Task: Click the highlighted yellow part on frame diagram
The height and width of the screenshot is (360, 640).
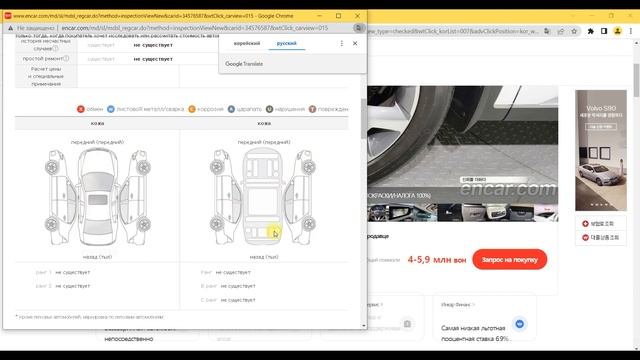Action: 273,232
